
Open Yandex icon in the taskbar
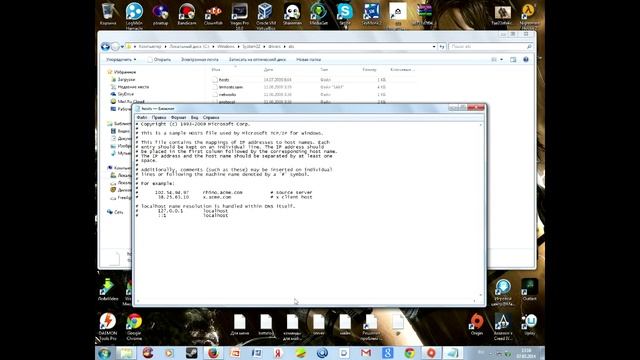tap(278, 353)
